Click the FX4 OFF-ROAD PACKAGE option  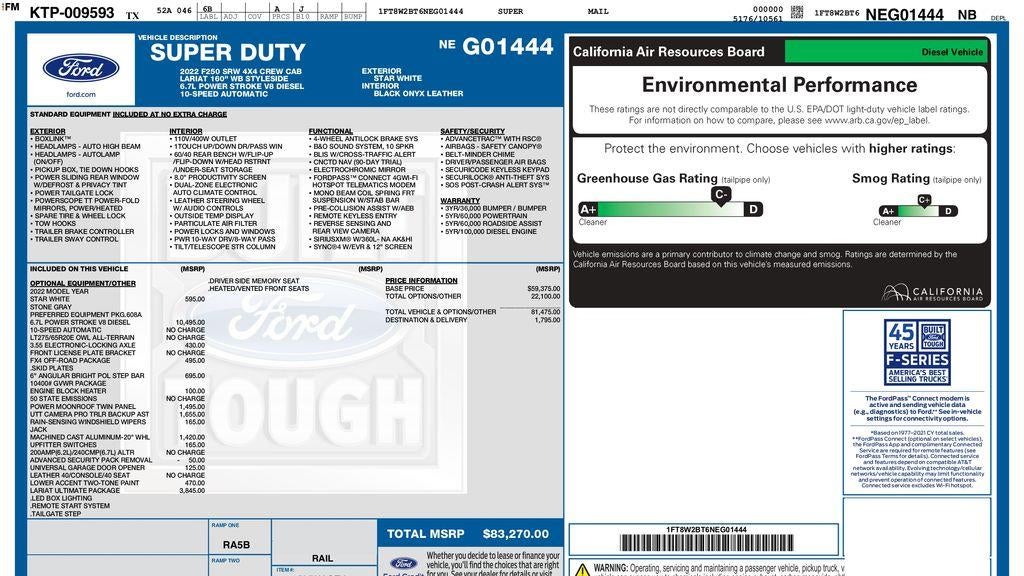[x=71, y=360]
